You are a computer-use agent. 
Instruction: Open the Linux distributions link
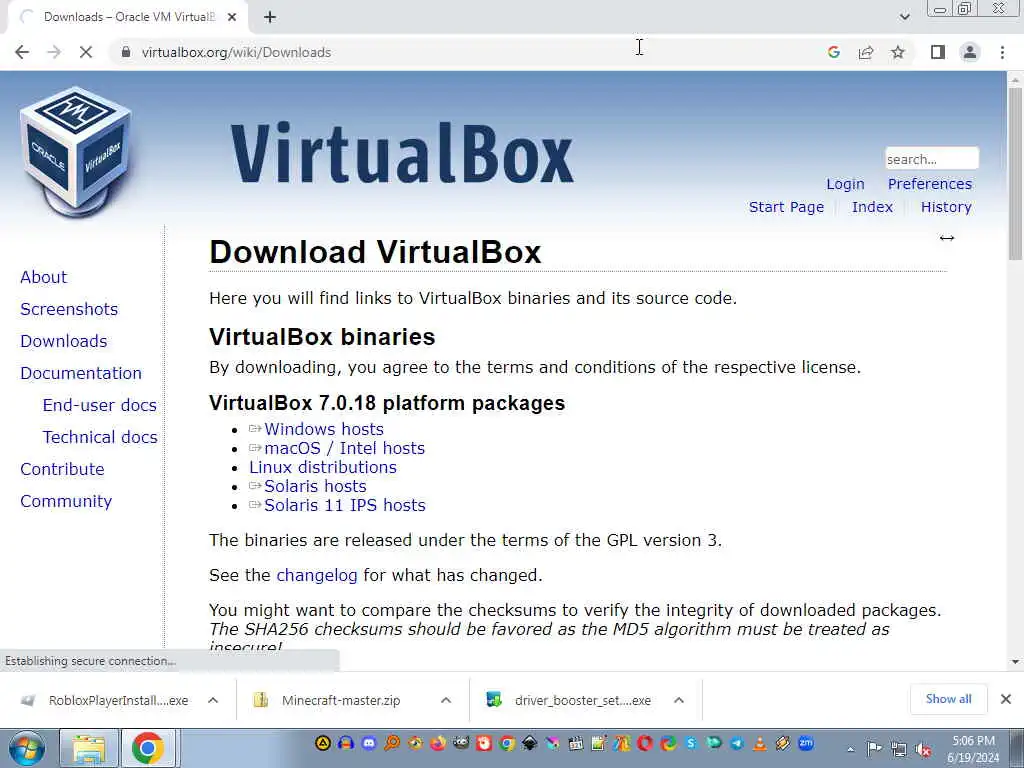tap(323, 467)
